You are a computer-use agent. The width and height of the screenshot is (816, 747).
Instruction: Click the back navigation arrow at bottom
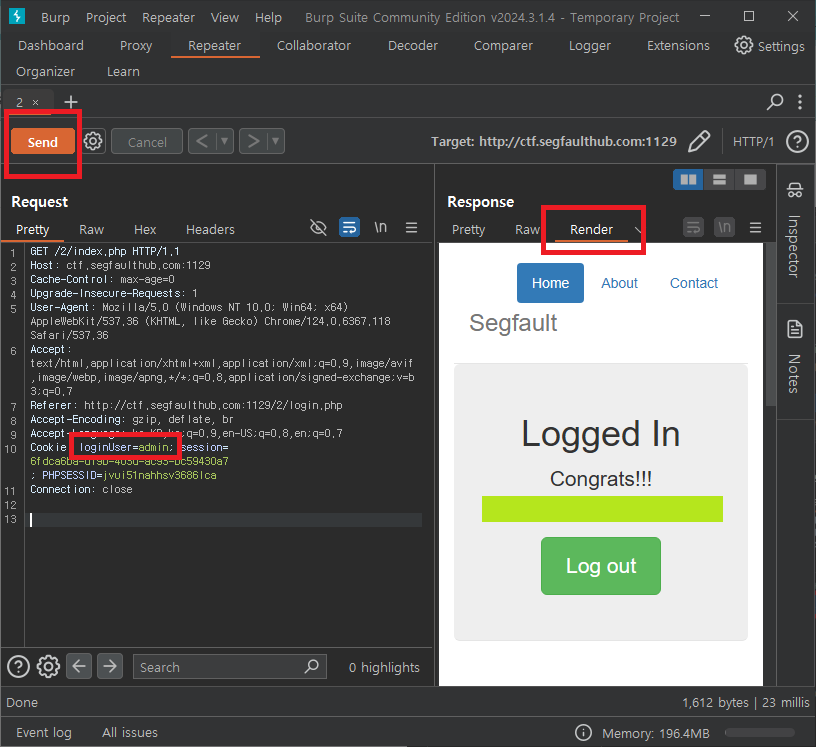[79, 666]
